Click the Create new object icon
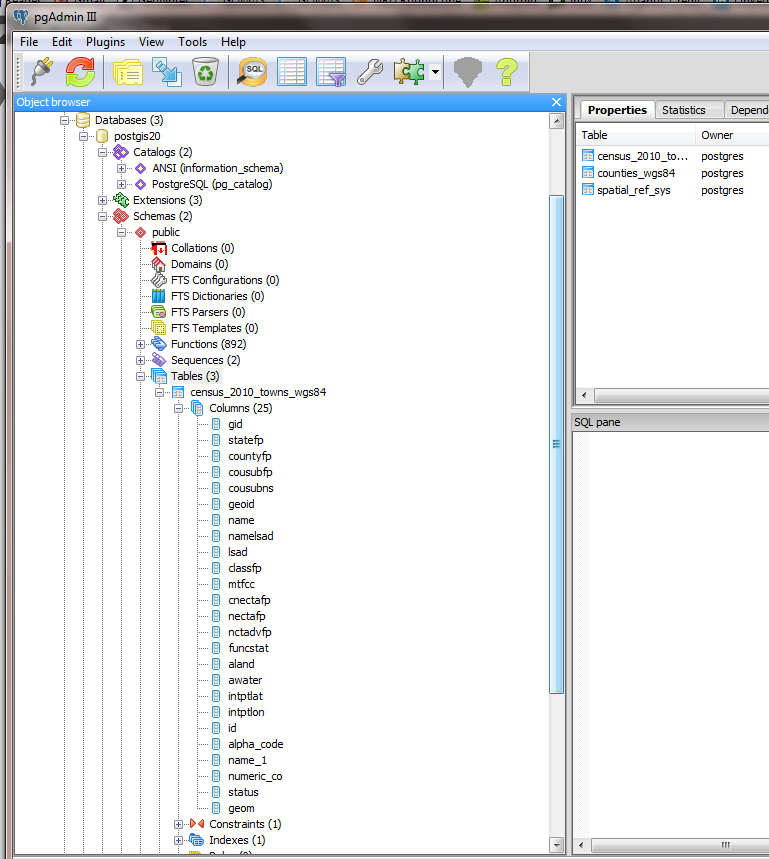Viewport: 769px width, 859px height. pyautogui.click(x=167, y=72)
